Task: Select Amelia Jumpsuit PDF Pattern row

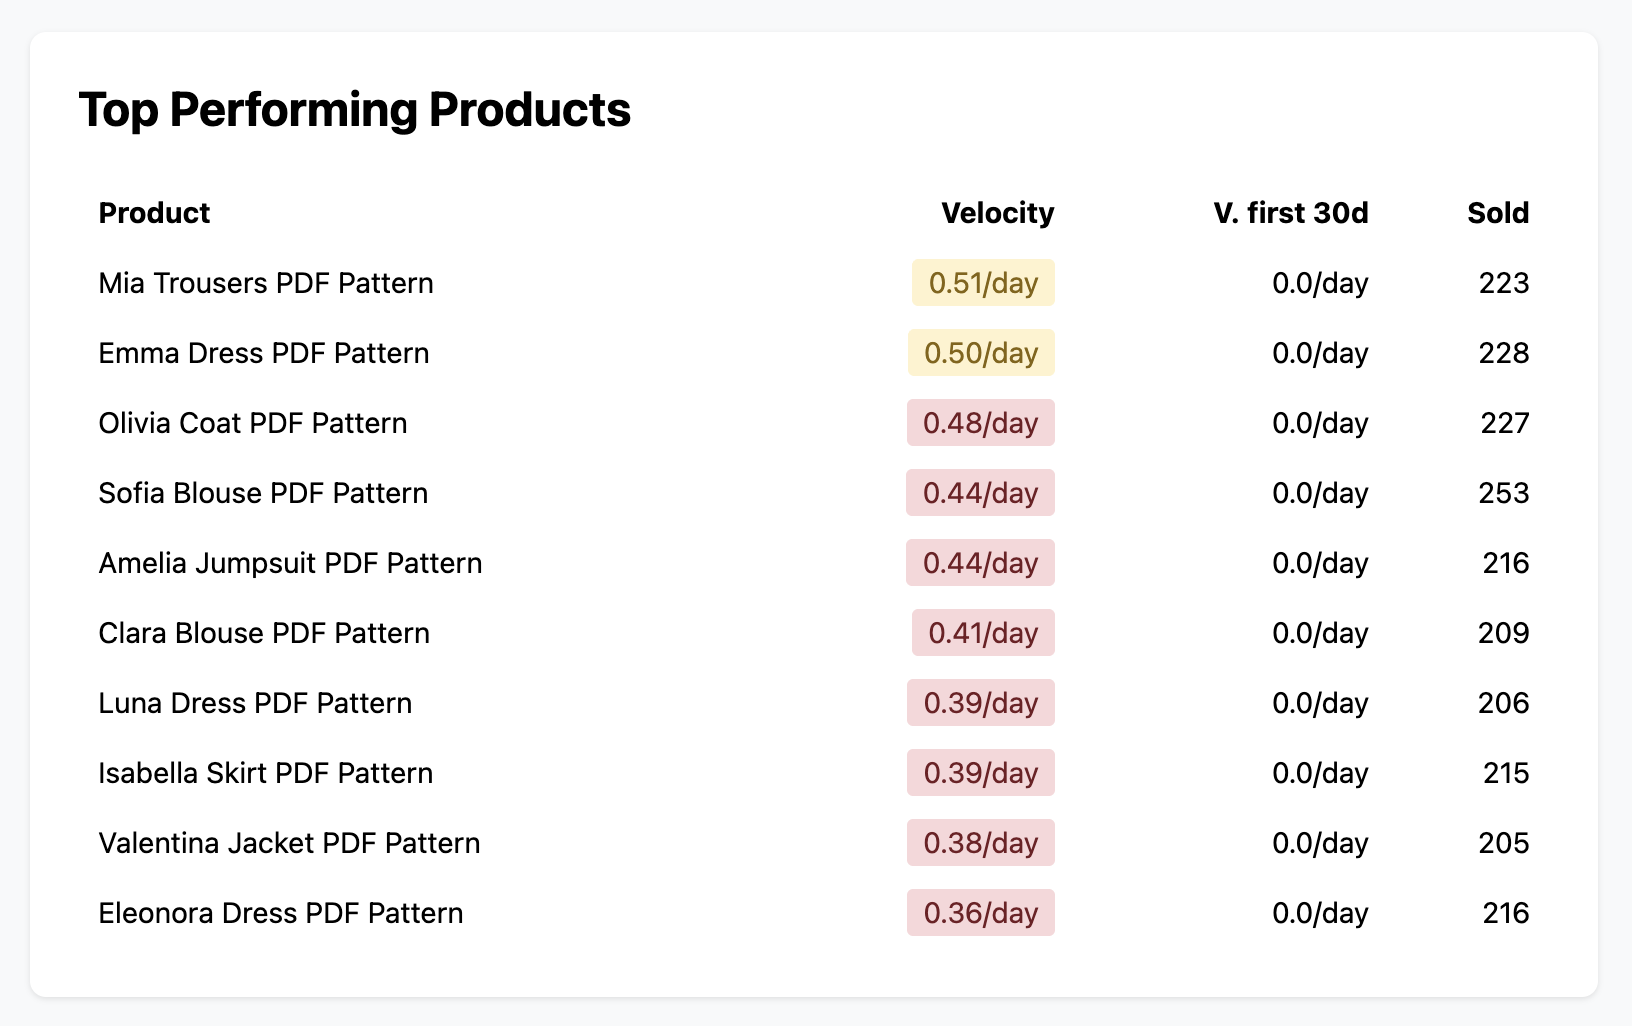Action: (290, 563)
